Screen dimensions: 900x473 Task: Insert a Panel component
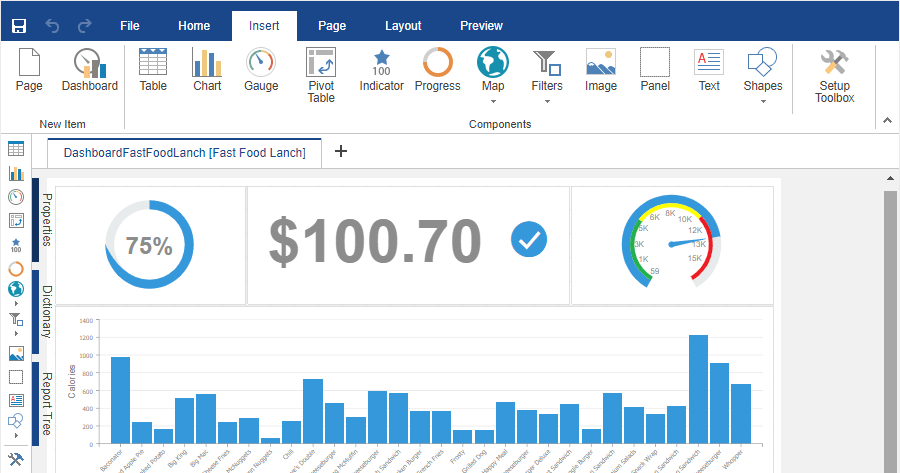(655, 70)
